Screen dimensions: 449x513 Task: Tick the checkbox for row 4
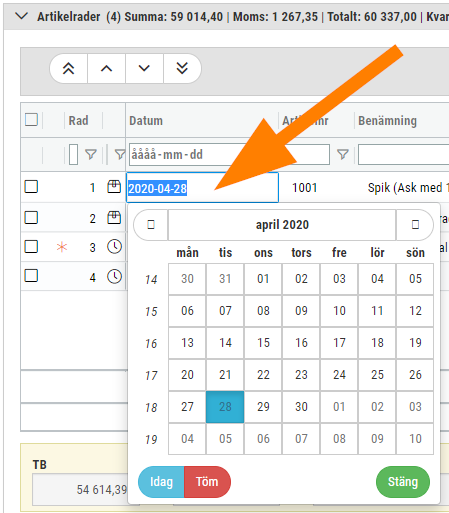pos(31,276)
